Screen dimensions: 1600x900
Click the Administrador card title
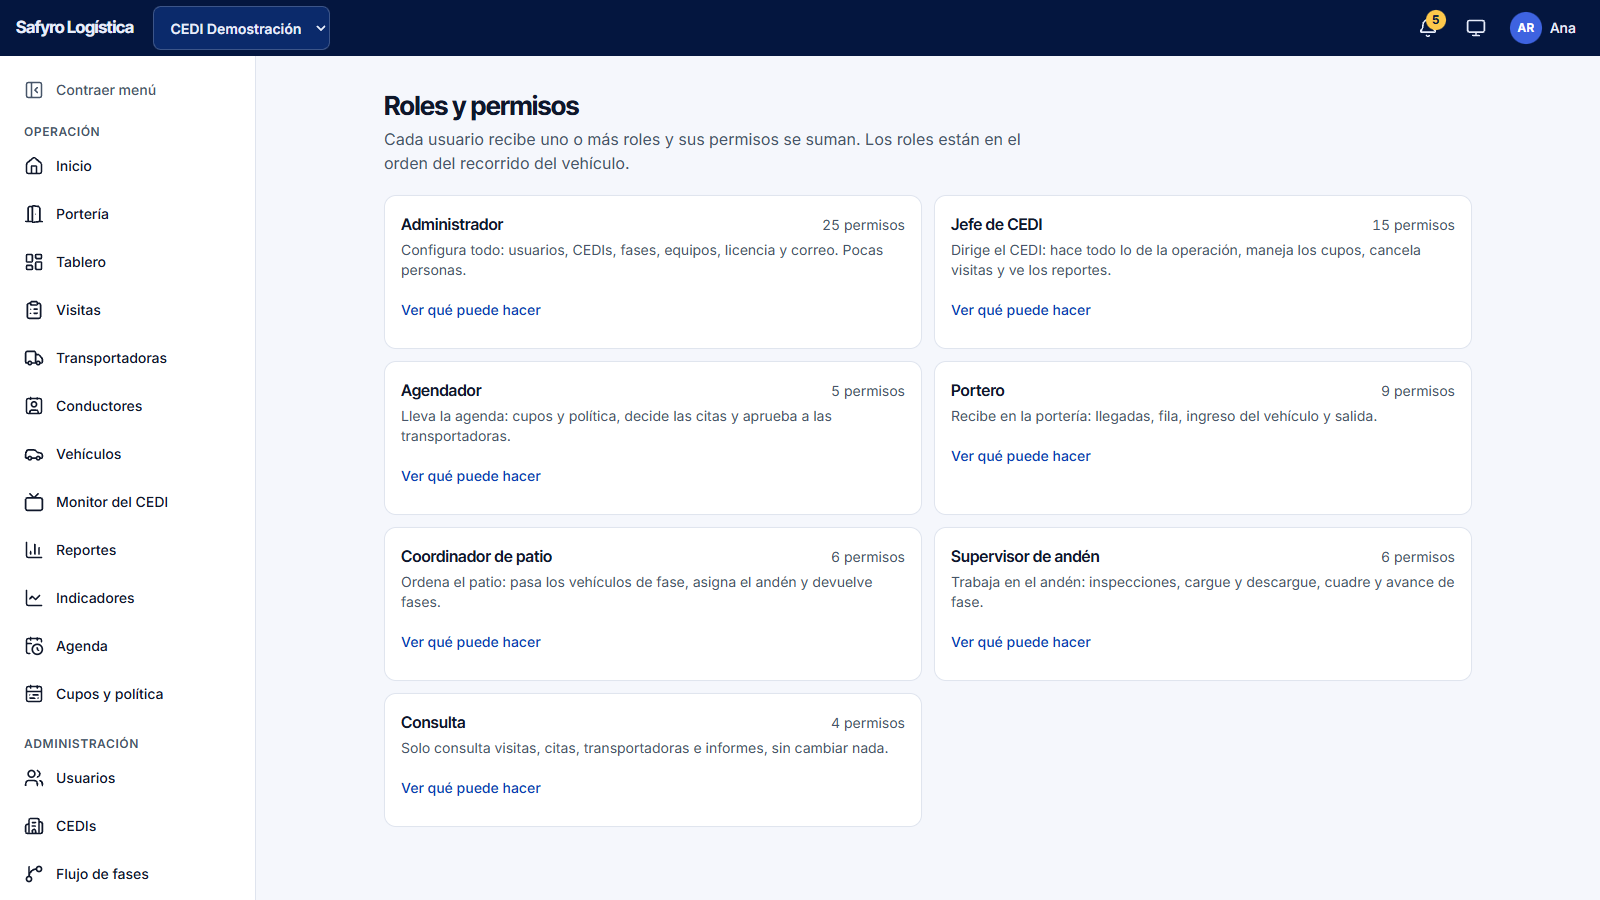452,225
